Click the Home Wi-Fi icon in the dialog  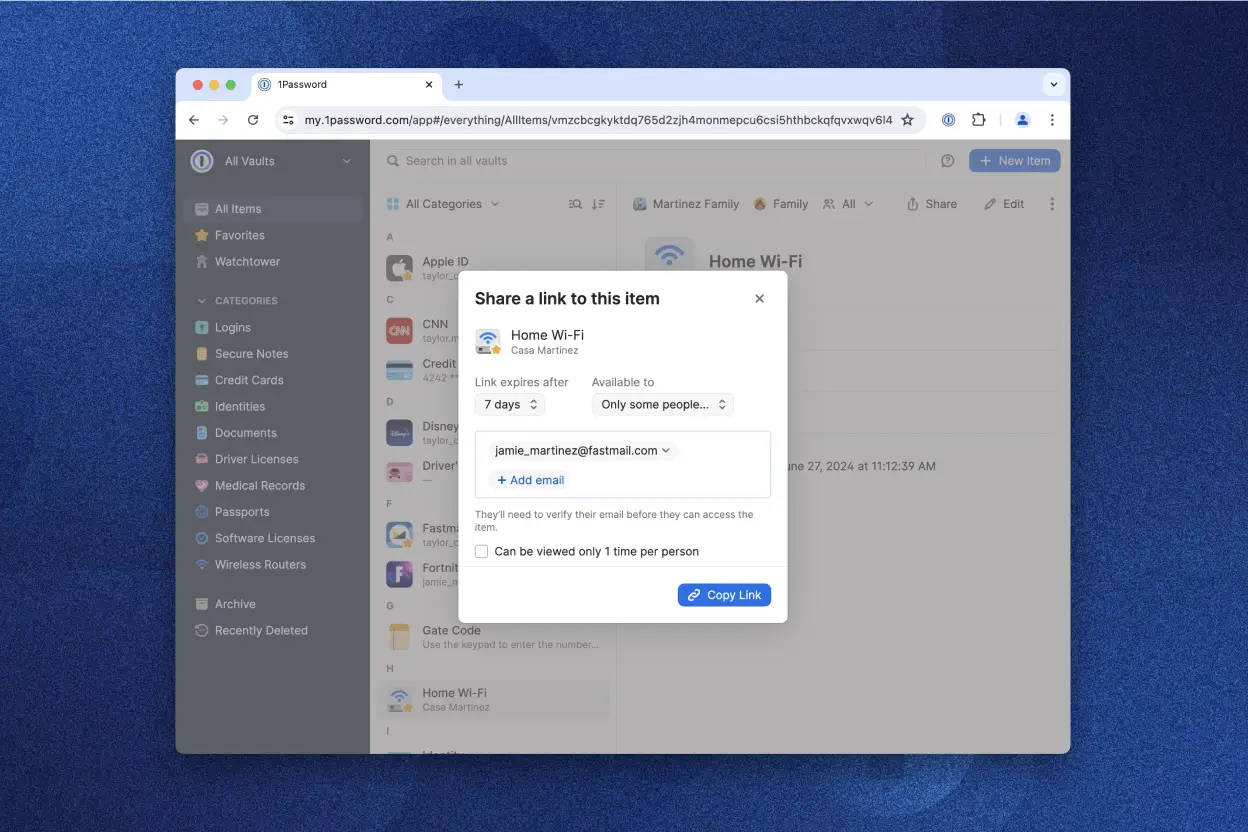click(x=488, y=342)
